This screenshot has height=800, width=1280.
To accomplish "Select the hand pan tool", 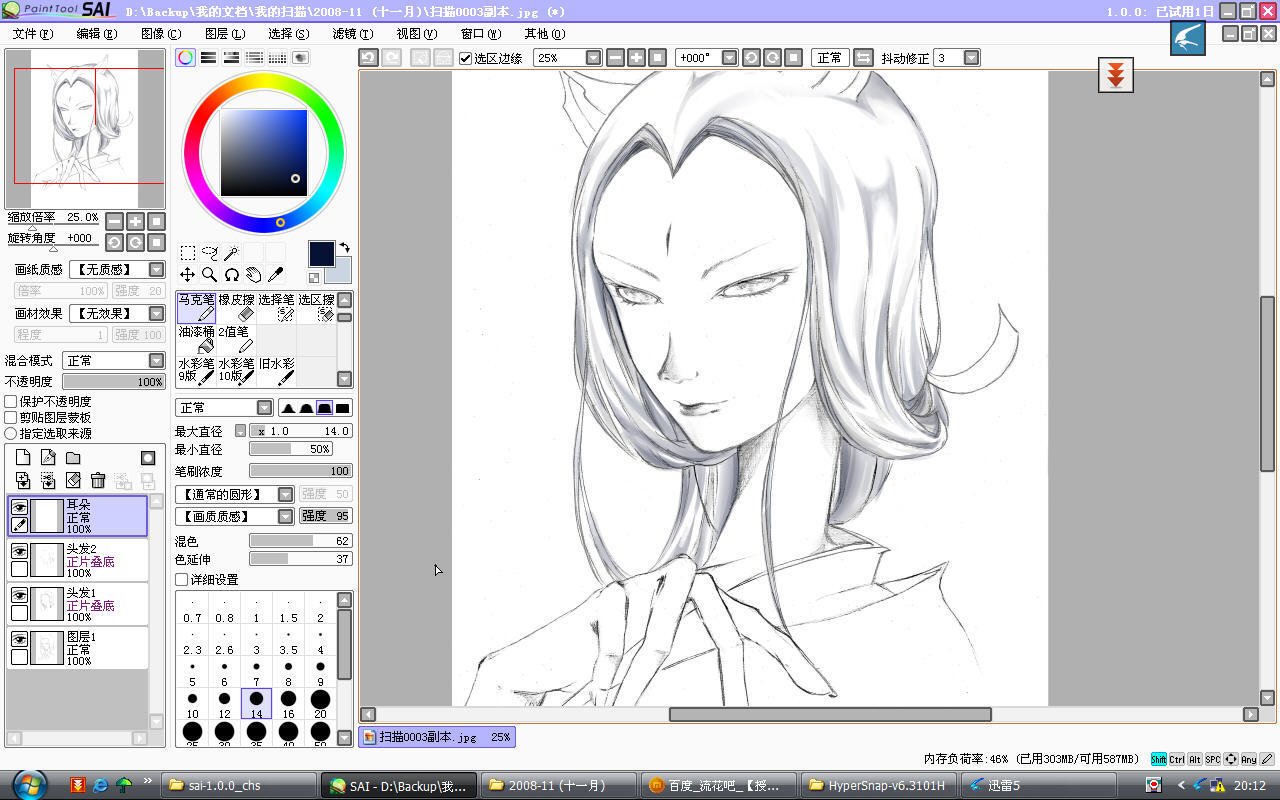I will [253, 274].
